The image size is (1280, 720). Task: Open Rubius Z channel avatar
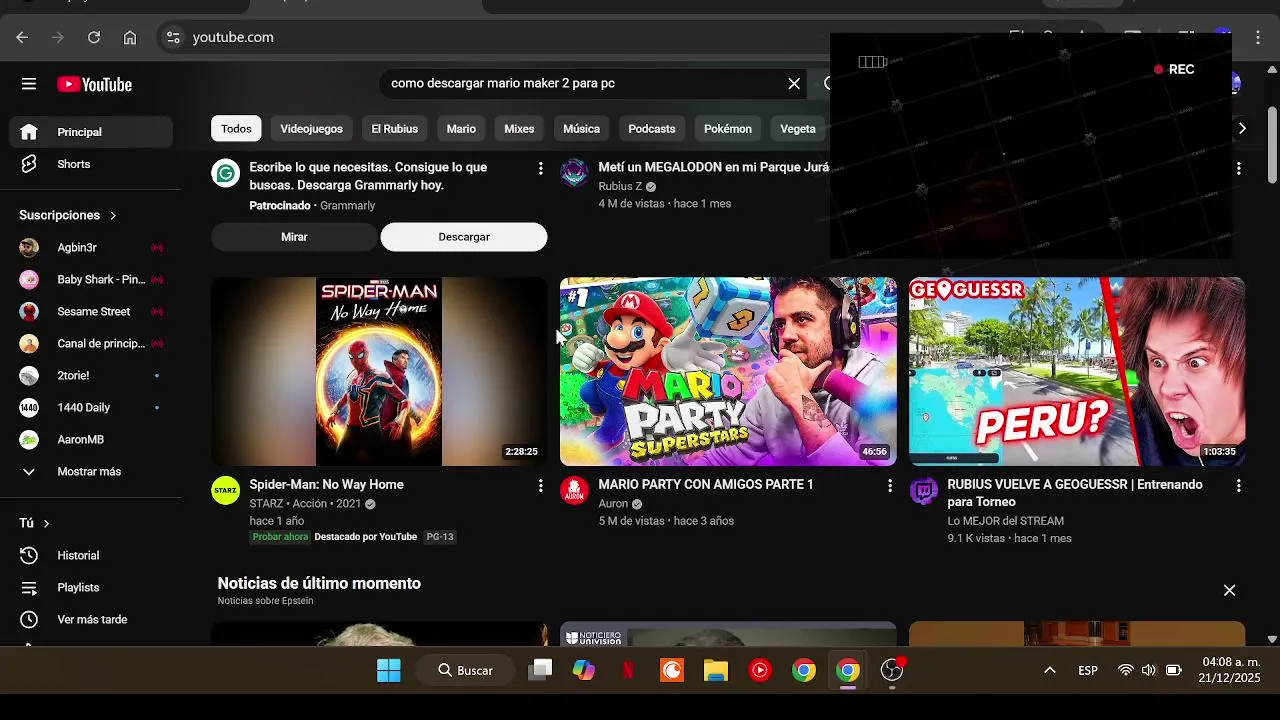pyautogui.click(x=574, y=173)
